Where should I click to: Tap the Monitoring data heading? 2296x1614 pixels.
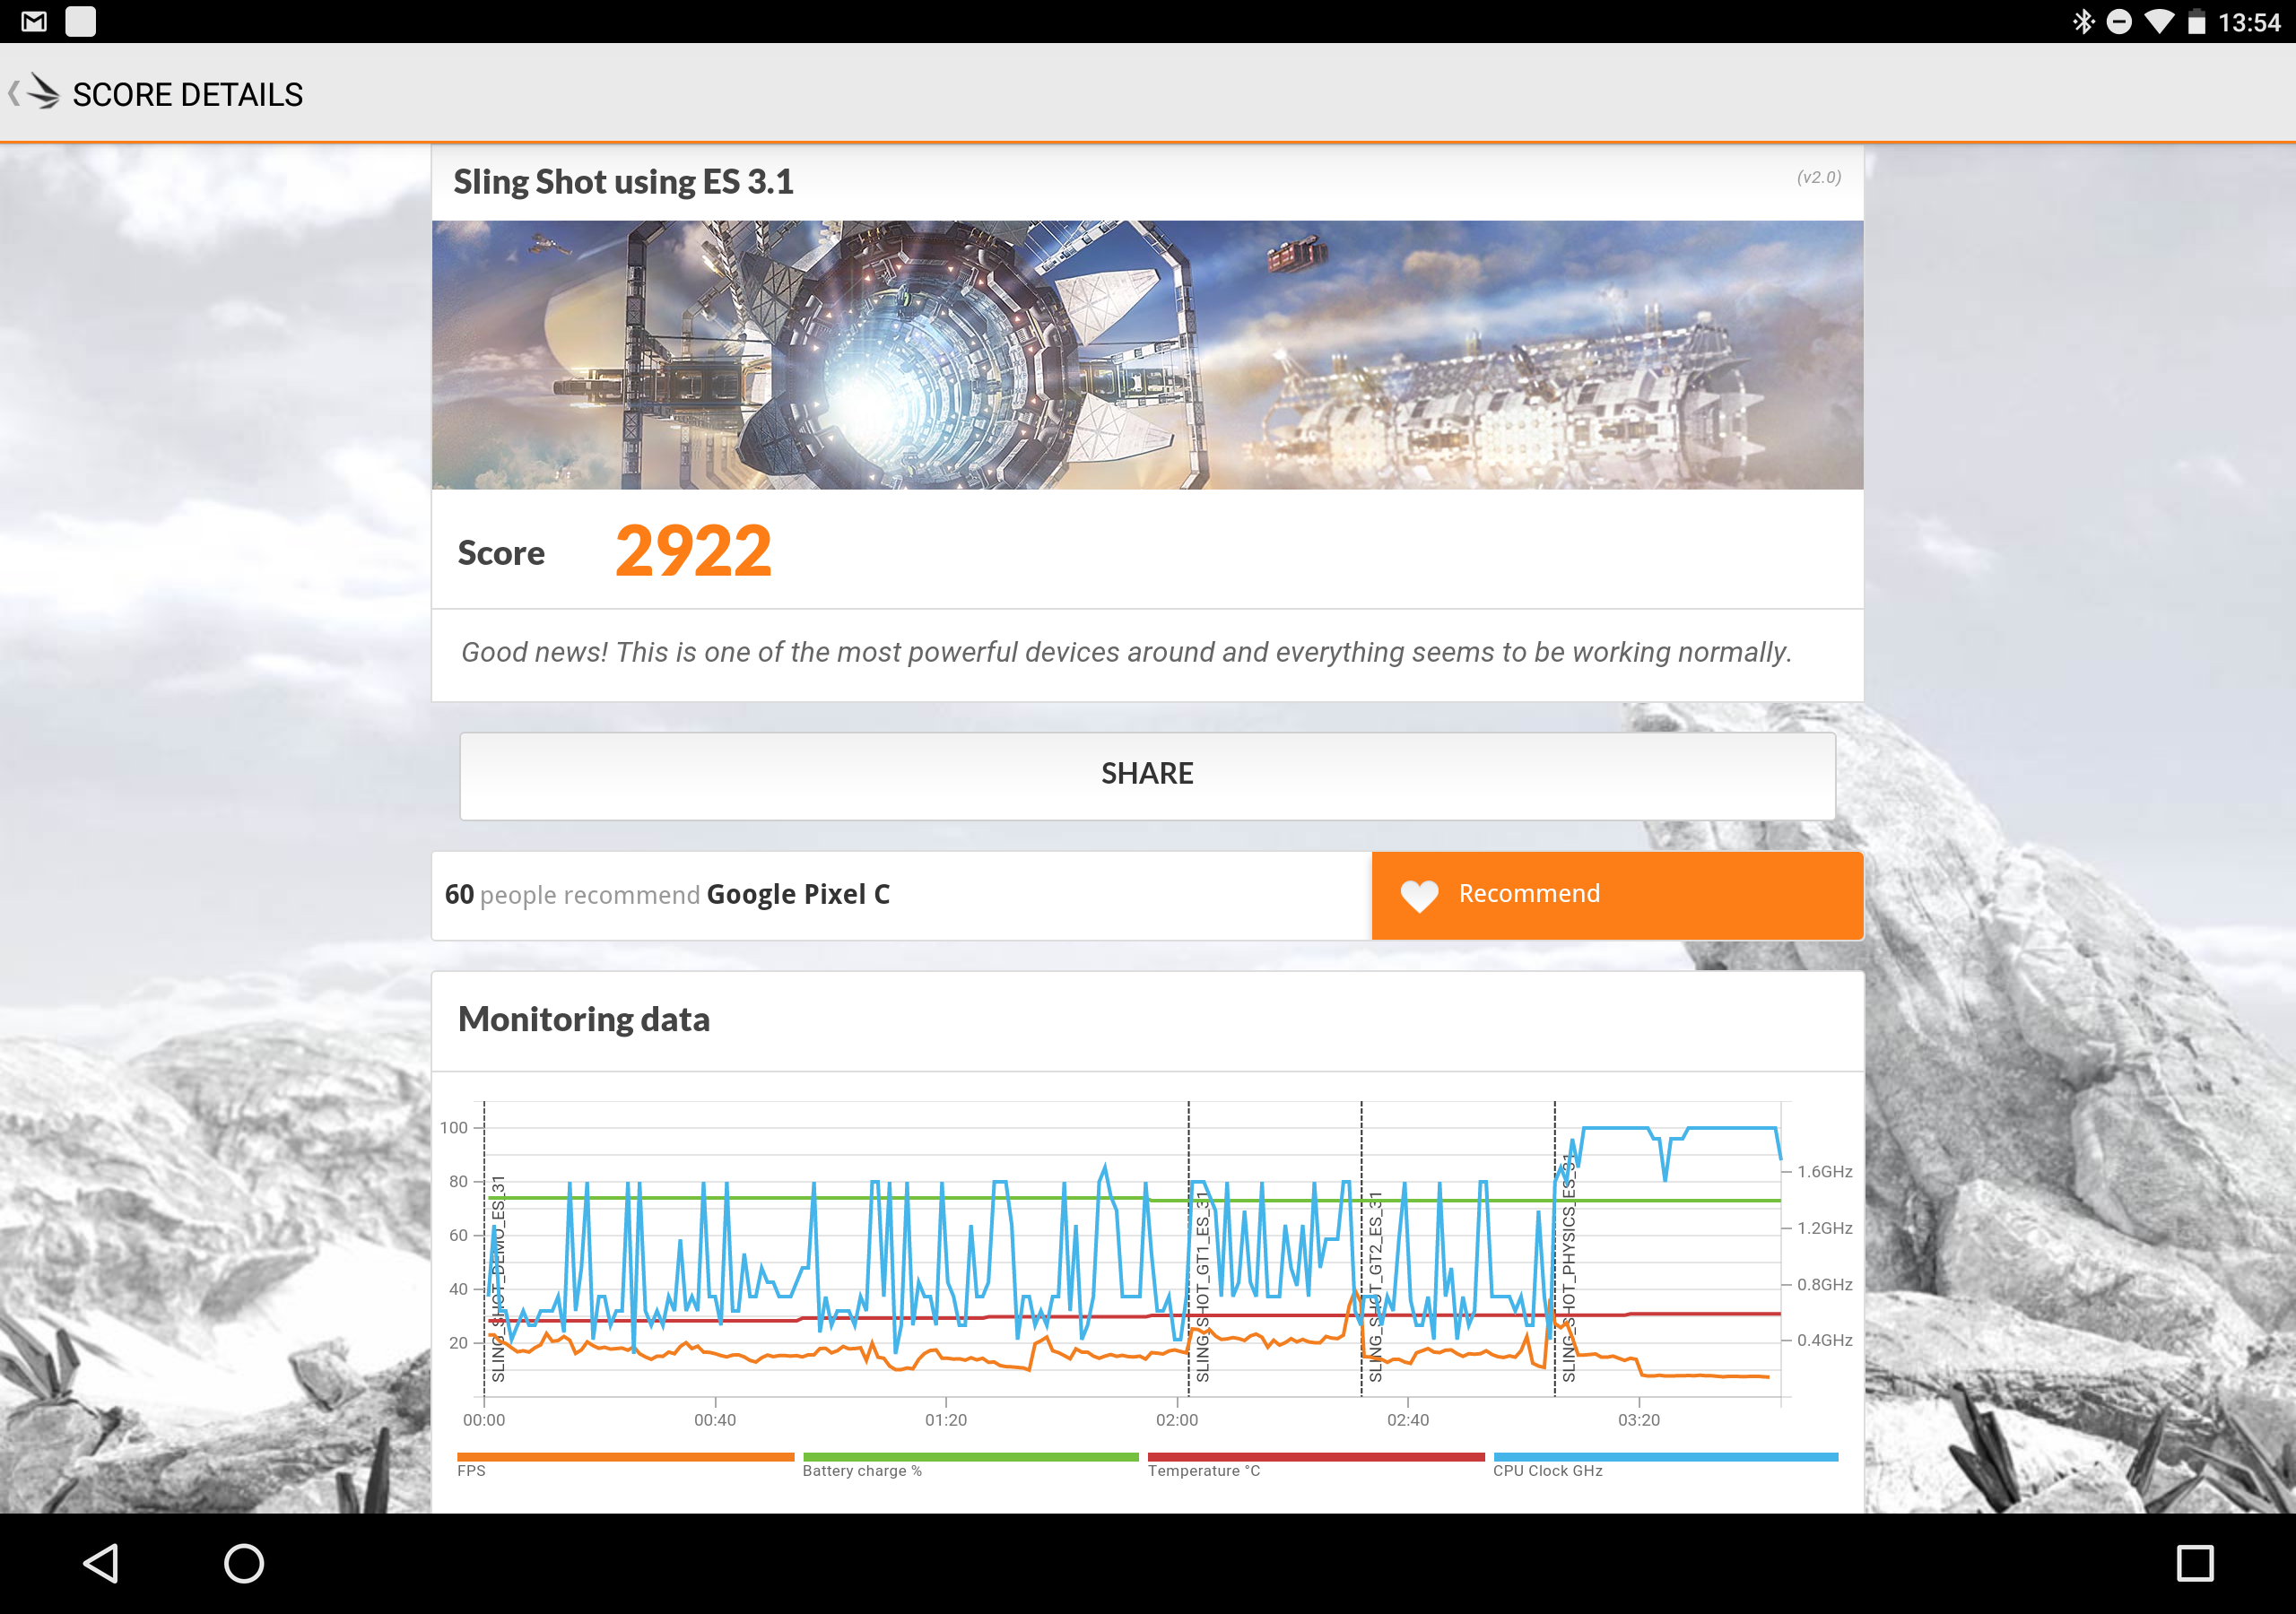click(x=584, y=1019)
